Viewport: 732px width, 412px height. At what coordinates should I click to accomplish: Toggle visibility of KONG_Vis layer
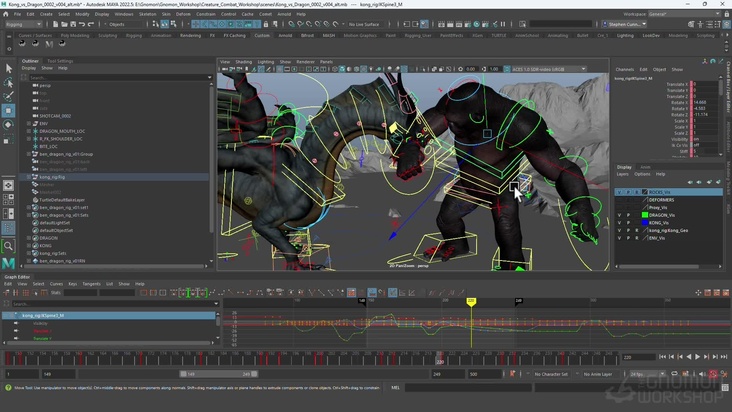[x=619, y=222]
